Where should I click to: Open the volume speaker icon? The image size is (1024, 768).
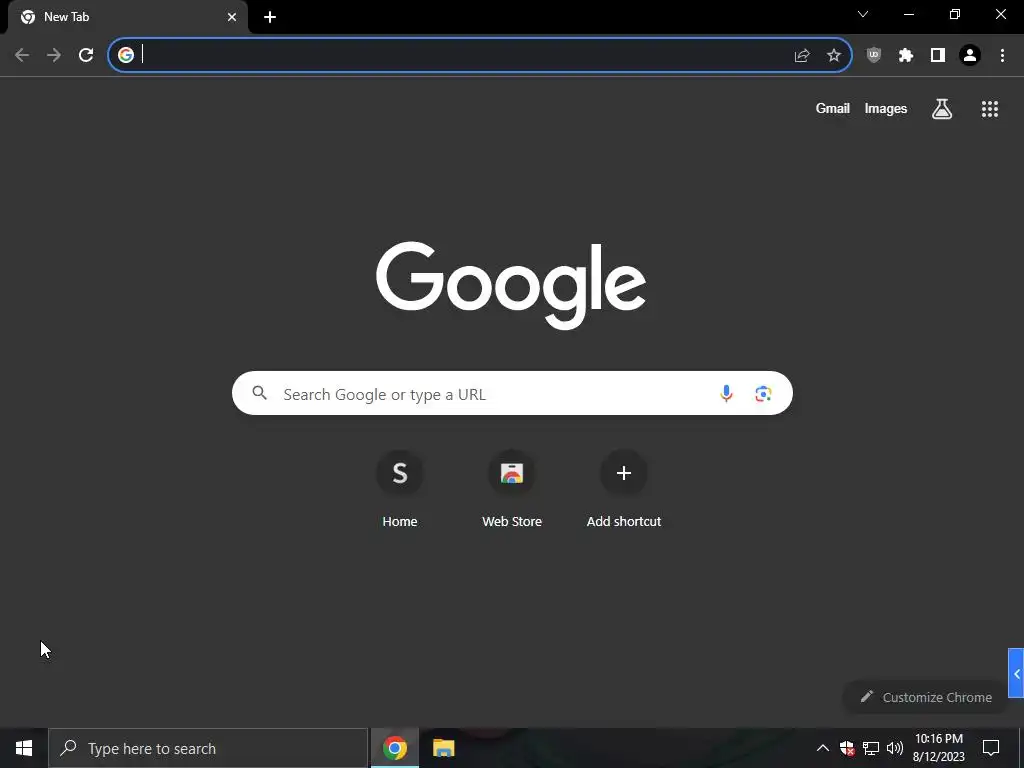point(895,748)
